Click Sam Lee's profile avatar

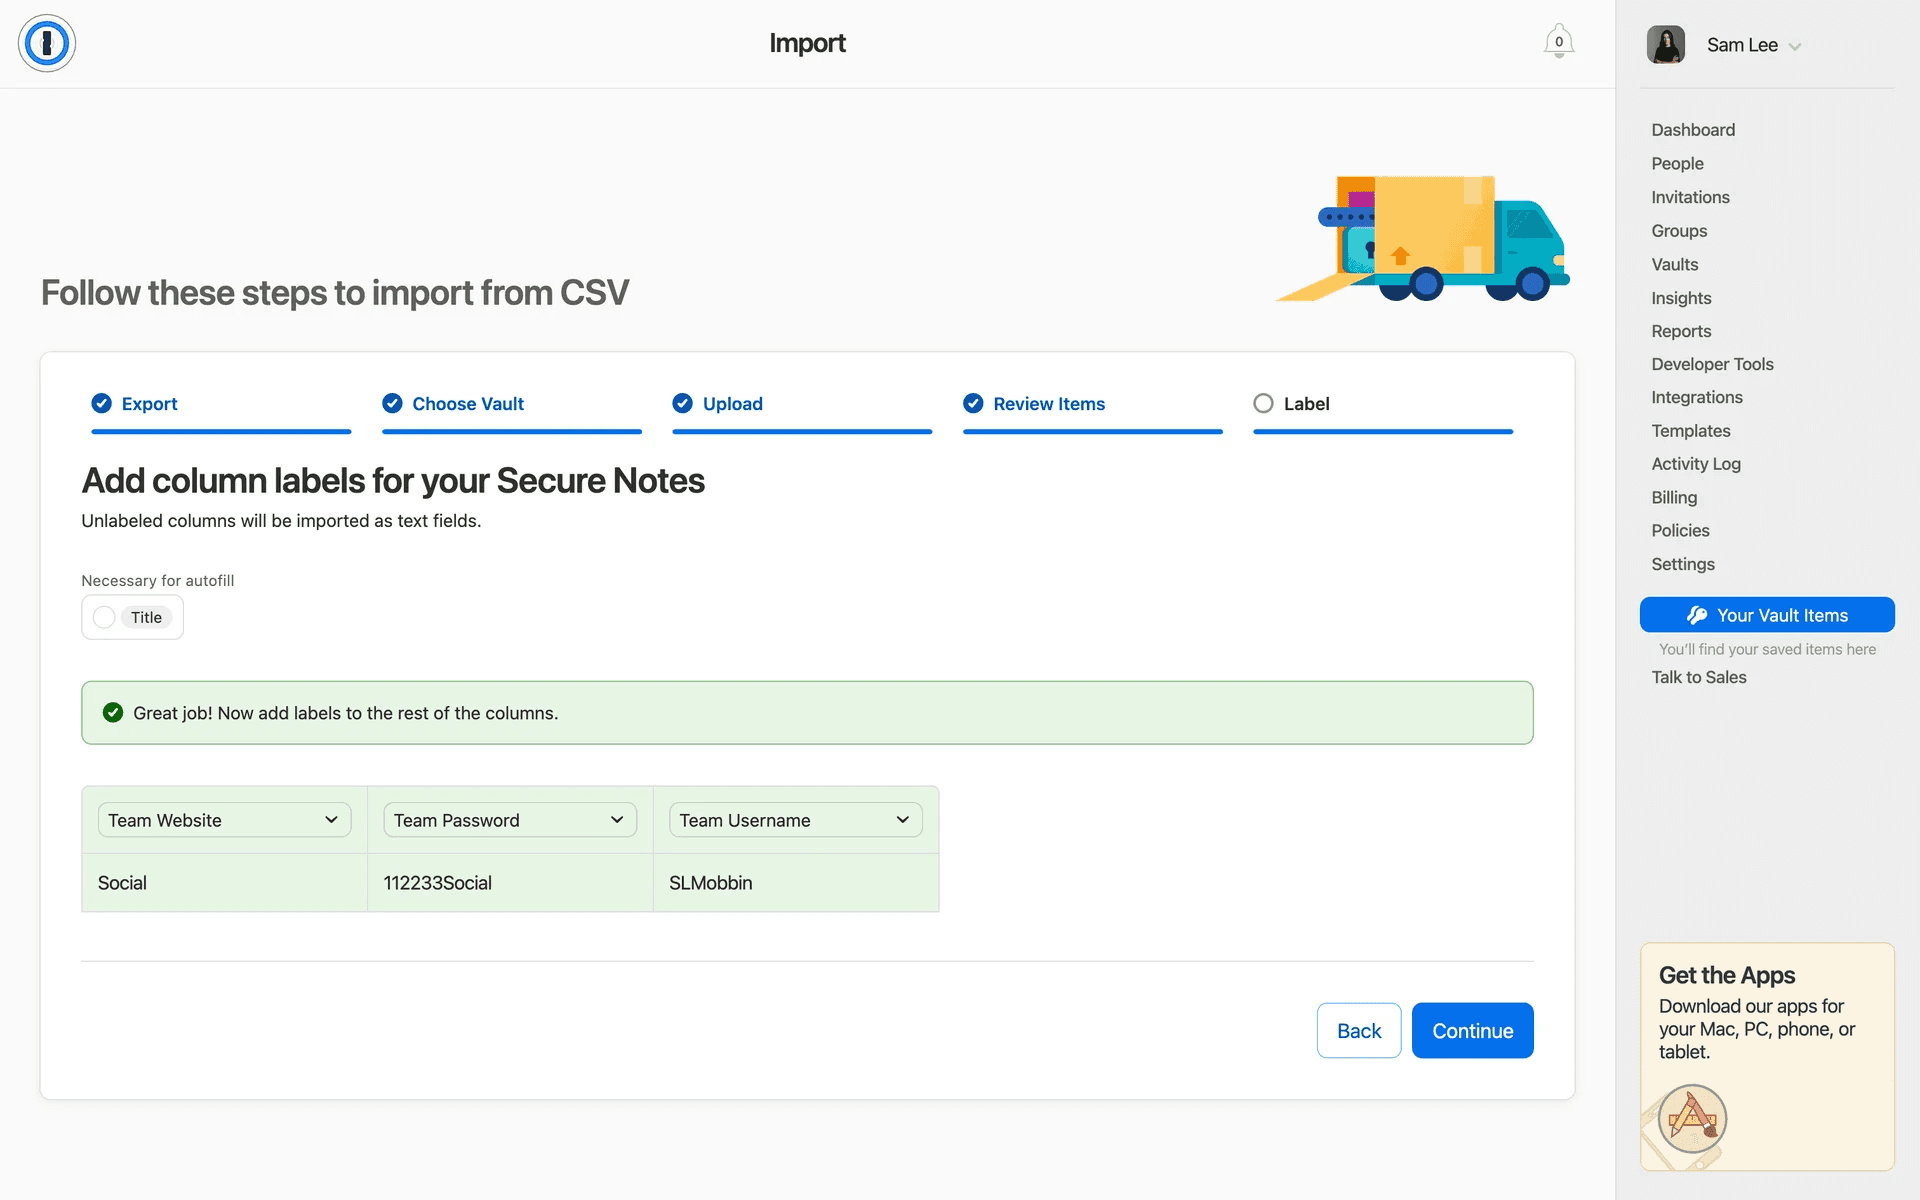(x=1666, y=45)
